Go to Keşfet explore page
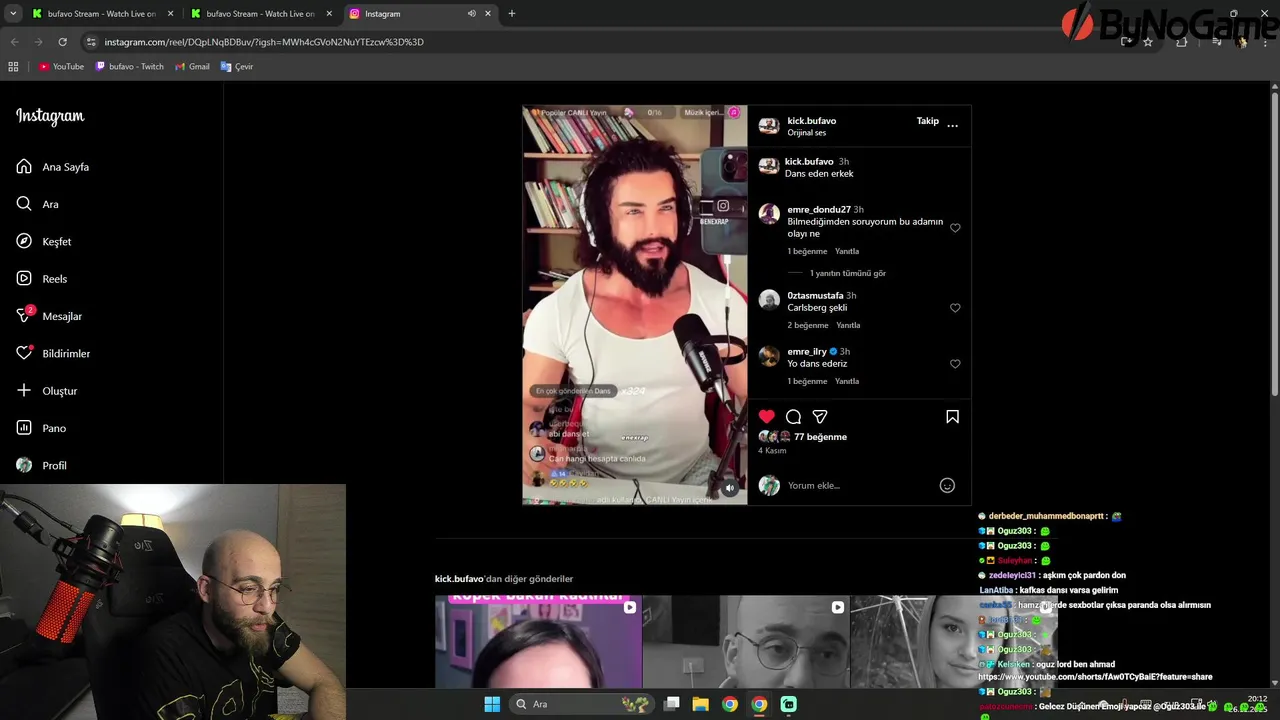The image size is (1280, 720). [x=44, y=242]
